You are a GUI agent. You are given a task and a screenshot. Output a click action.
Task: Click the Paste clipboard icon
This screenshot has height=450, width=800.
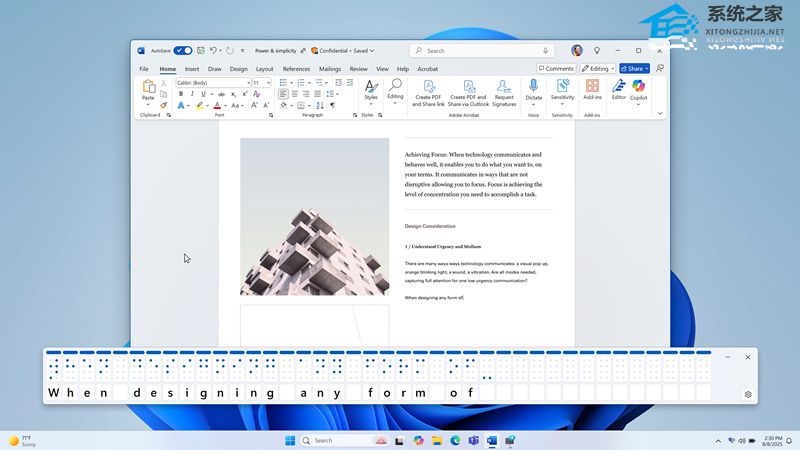coord(148,88)
